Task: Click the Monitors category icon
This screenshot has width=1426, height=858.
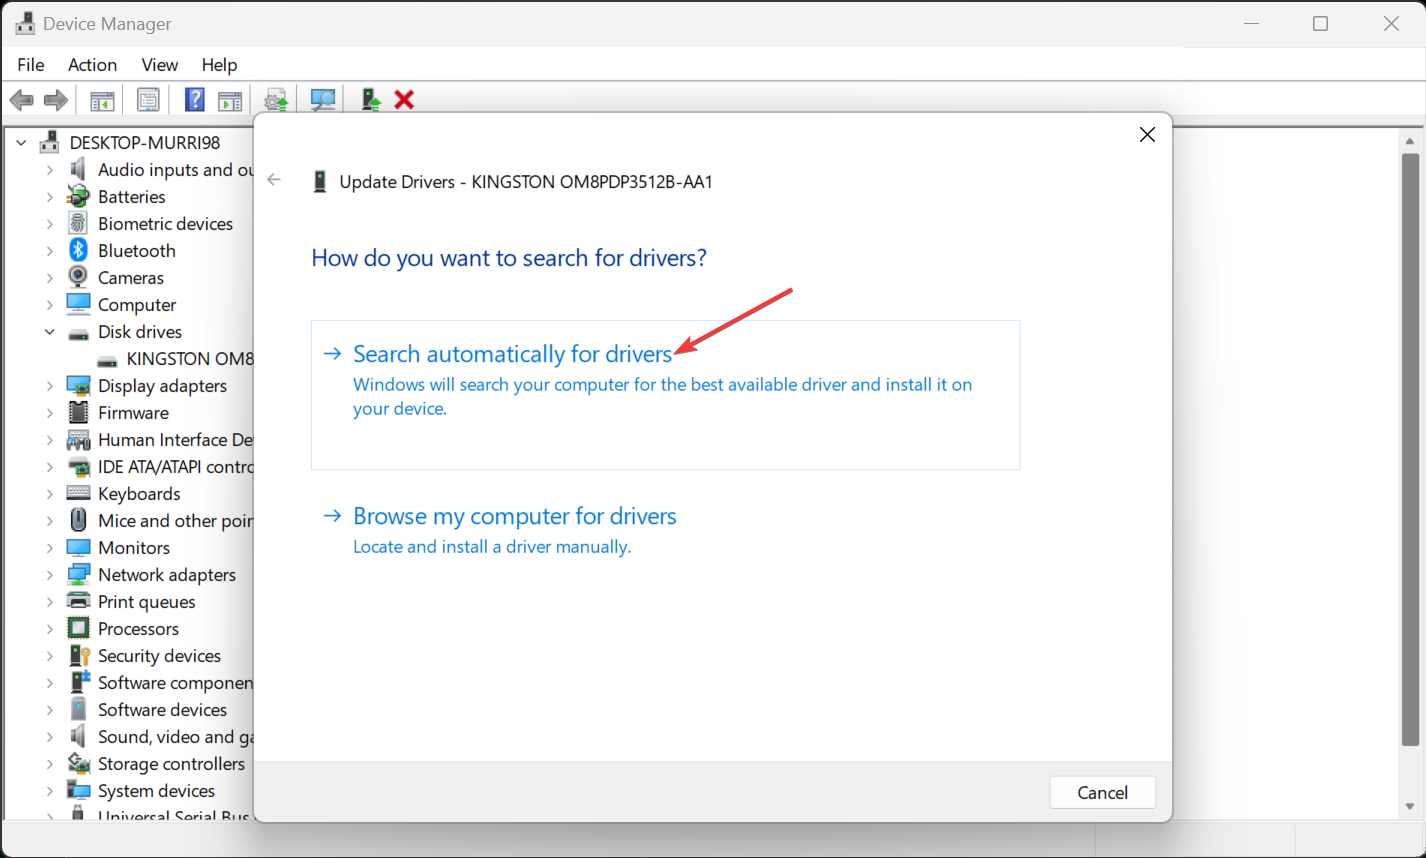Action: tap(78, 548)
